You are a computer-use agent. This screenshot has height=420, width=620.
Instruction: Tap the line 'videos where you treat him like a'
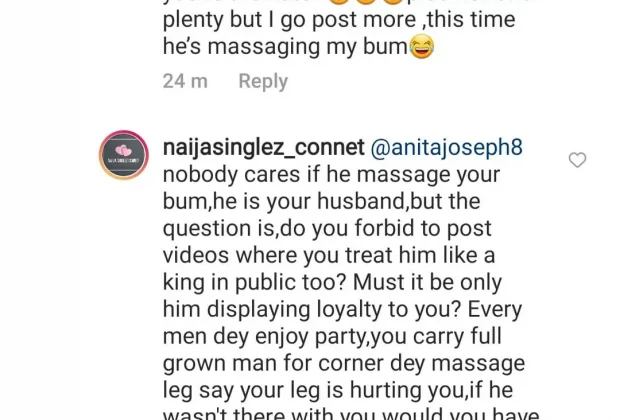pos(329,255)
